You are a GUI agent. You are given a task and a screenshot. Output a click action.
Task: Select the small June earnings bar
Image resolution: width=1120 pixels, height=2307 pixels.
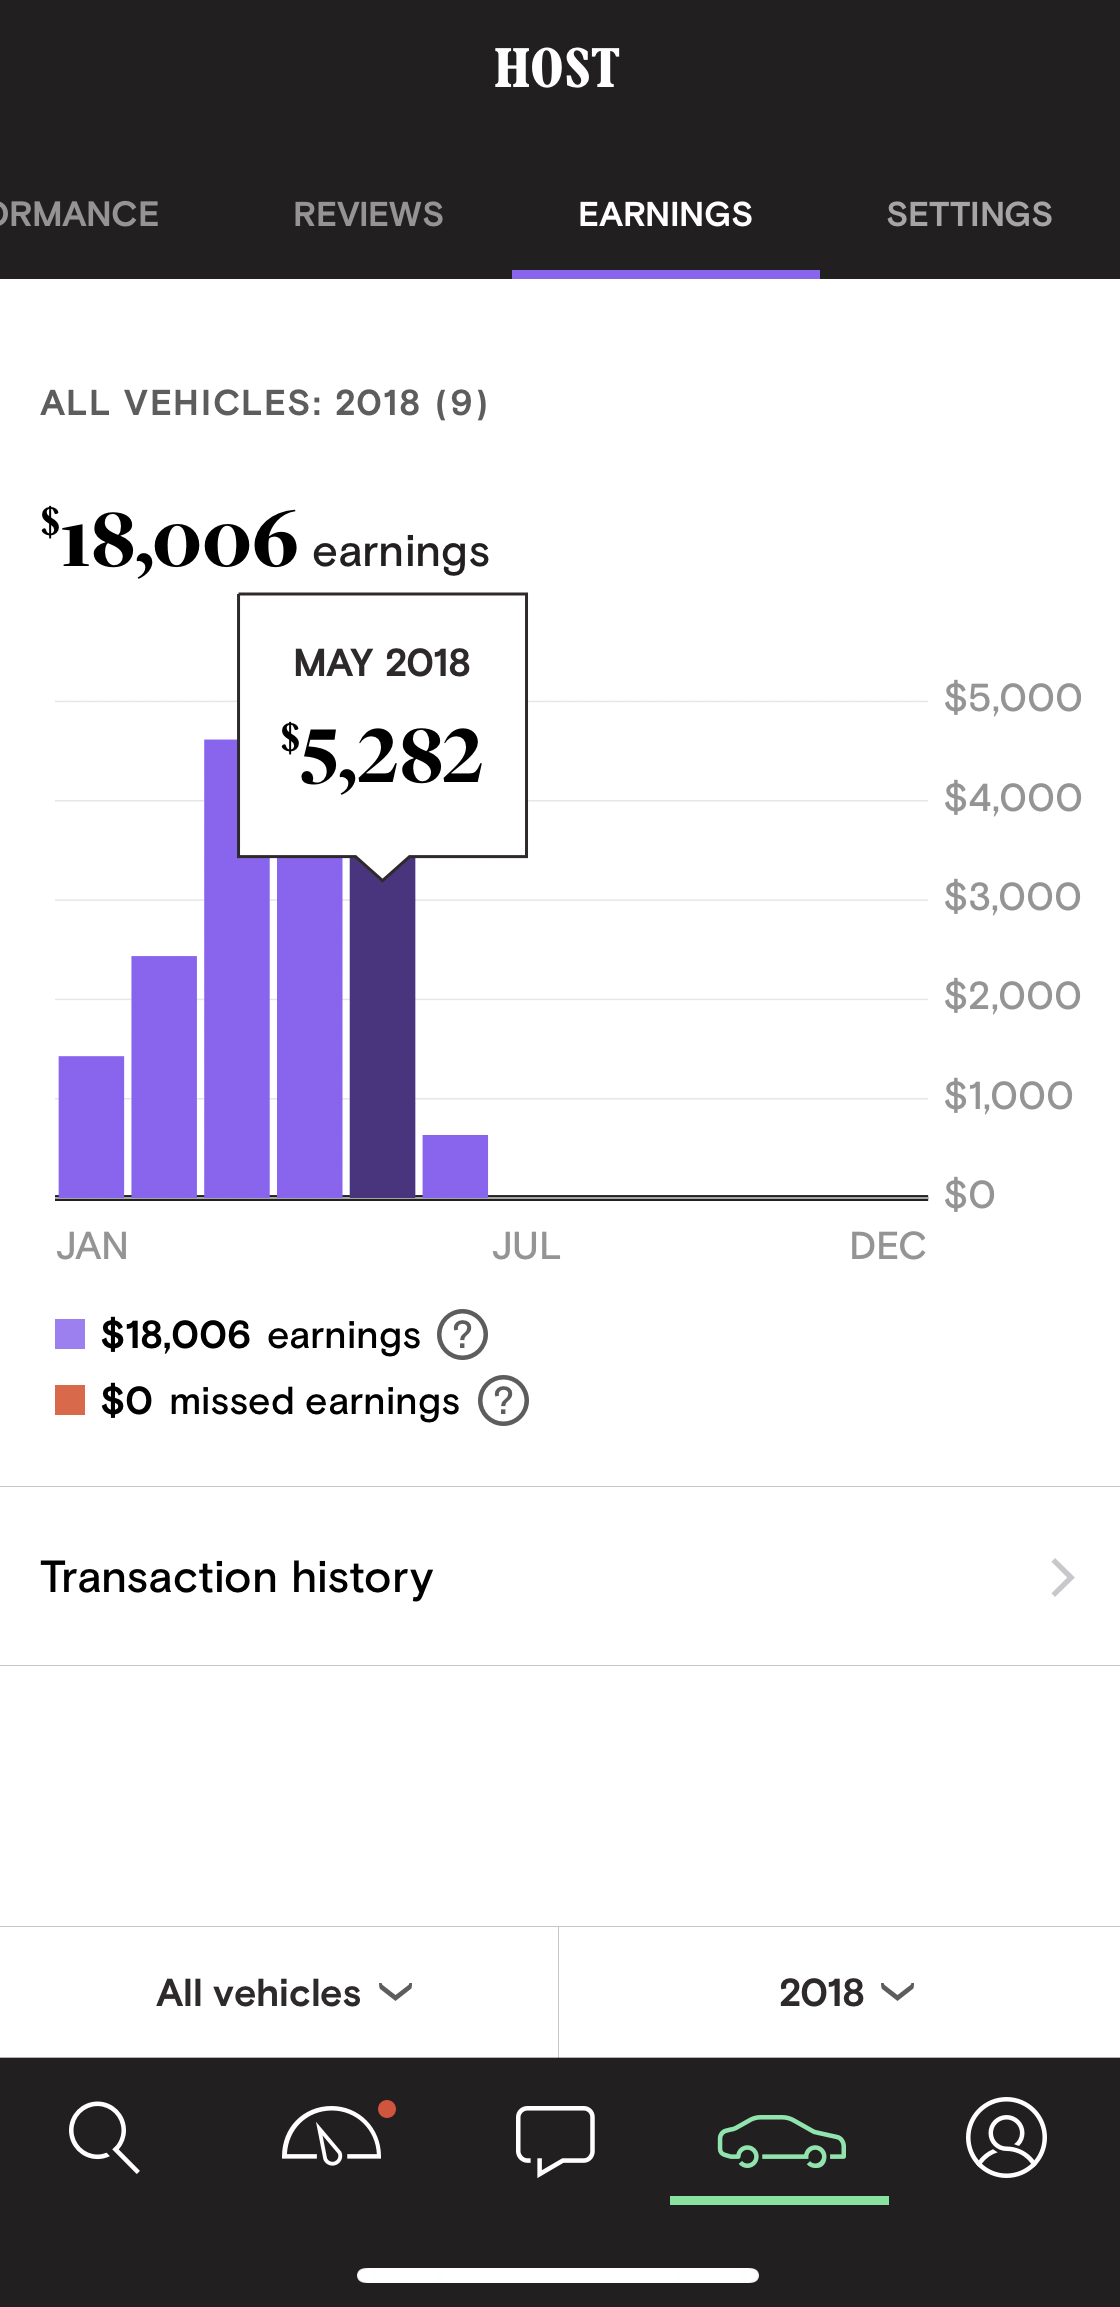click(455, 1165)
